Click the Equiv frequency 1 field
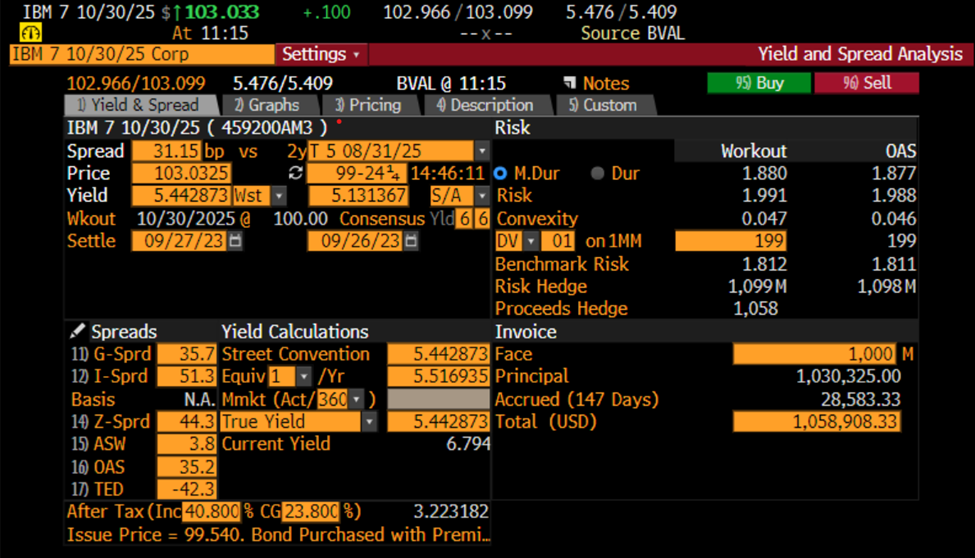975x558 pixels. [282, 376]
